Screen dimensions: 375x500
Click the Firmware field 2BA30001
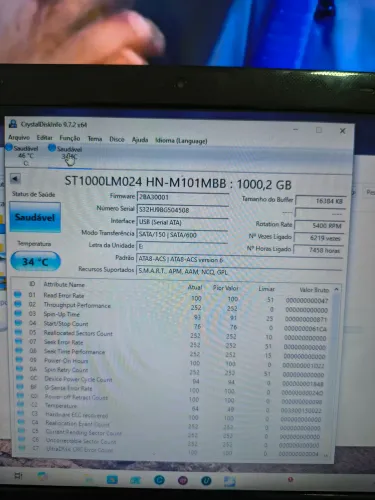click(183, 197)
